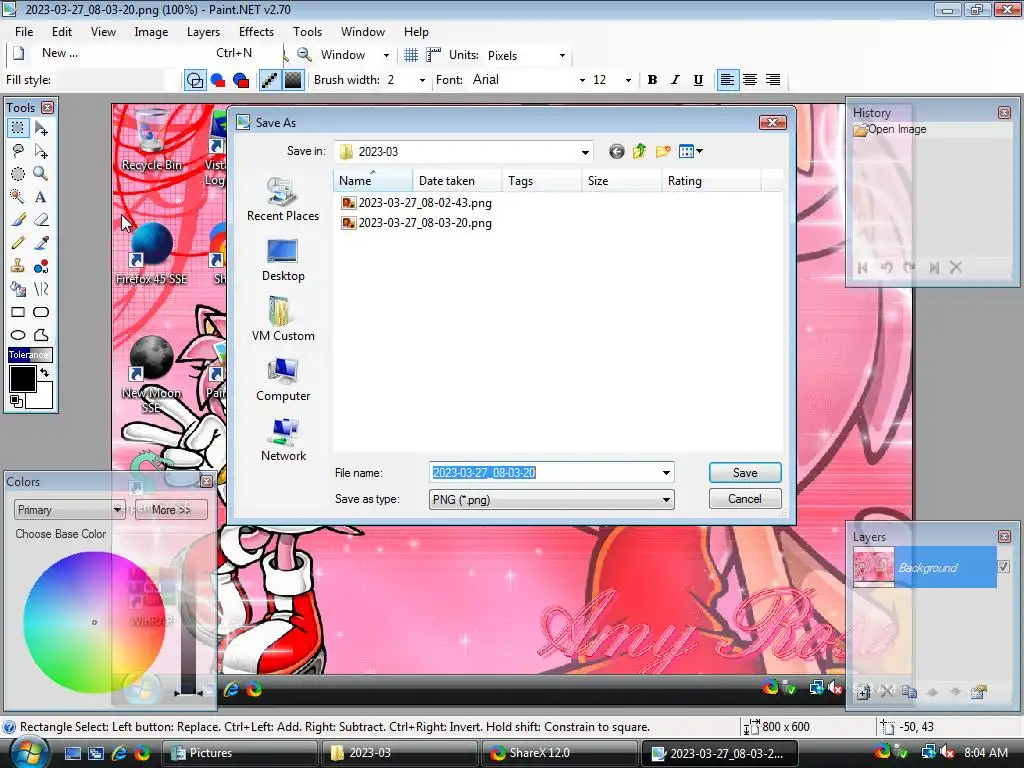Viewport: 1024px width, 768px height.
Task: Select the Magic Wand tool
Action: coord(18,197)
